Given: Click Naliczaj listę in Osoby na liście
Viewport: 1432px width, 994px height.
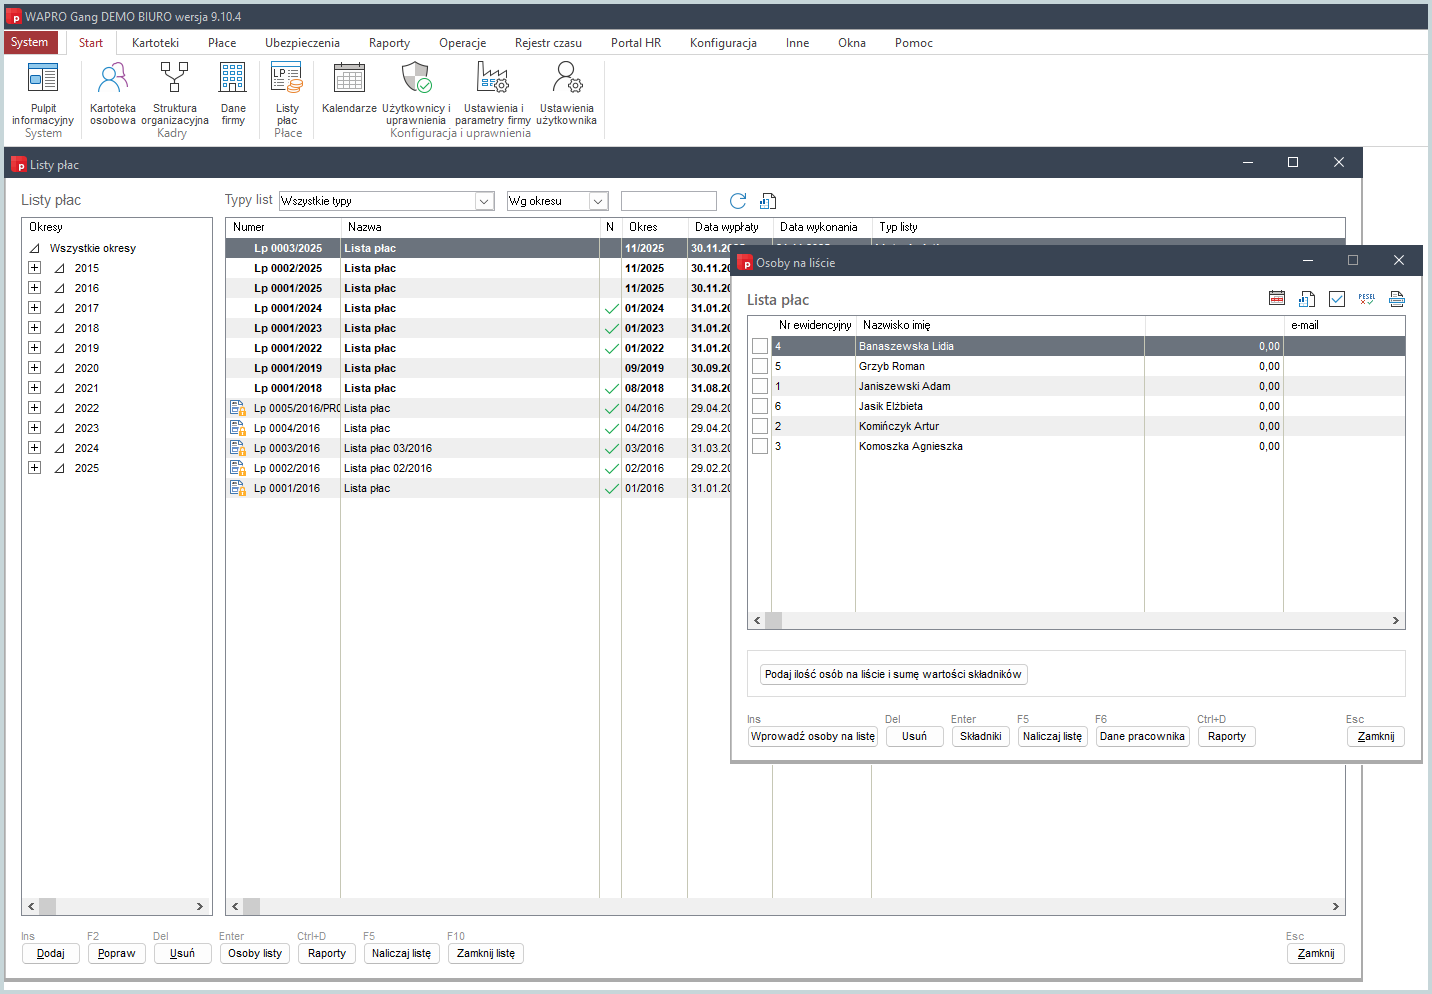Looking at the screenshot, I should click(1052, 736).
